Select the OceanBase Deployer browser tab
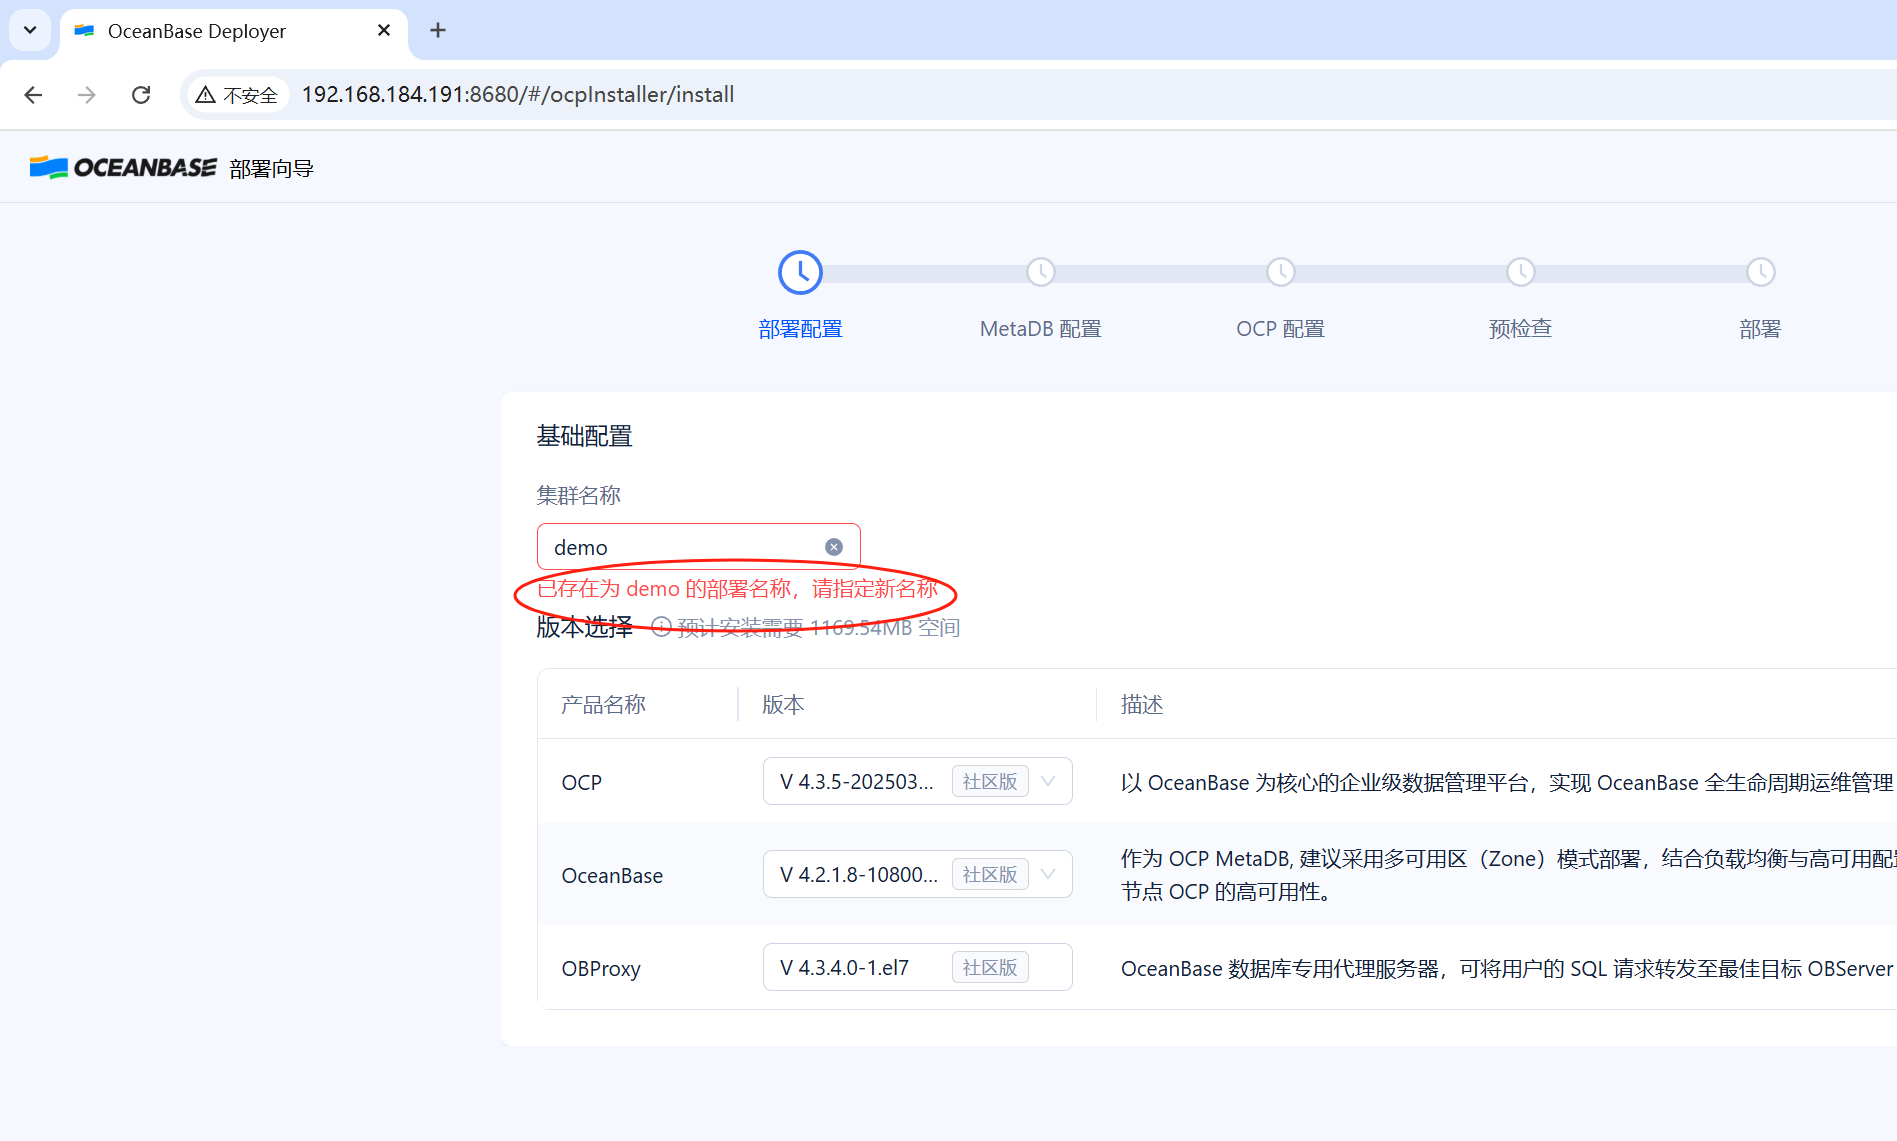This screenshot has width=1897, height=1141. [x=196, y=31]
